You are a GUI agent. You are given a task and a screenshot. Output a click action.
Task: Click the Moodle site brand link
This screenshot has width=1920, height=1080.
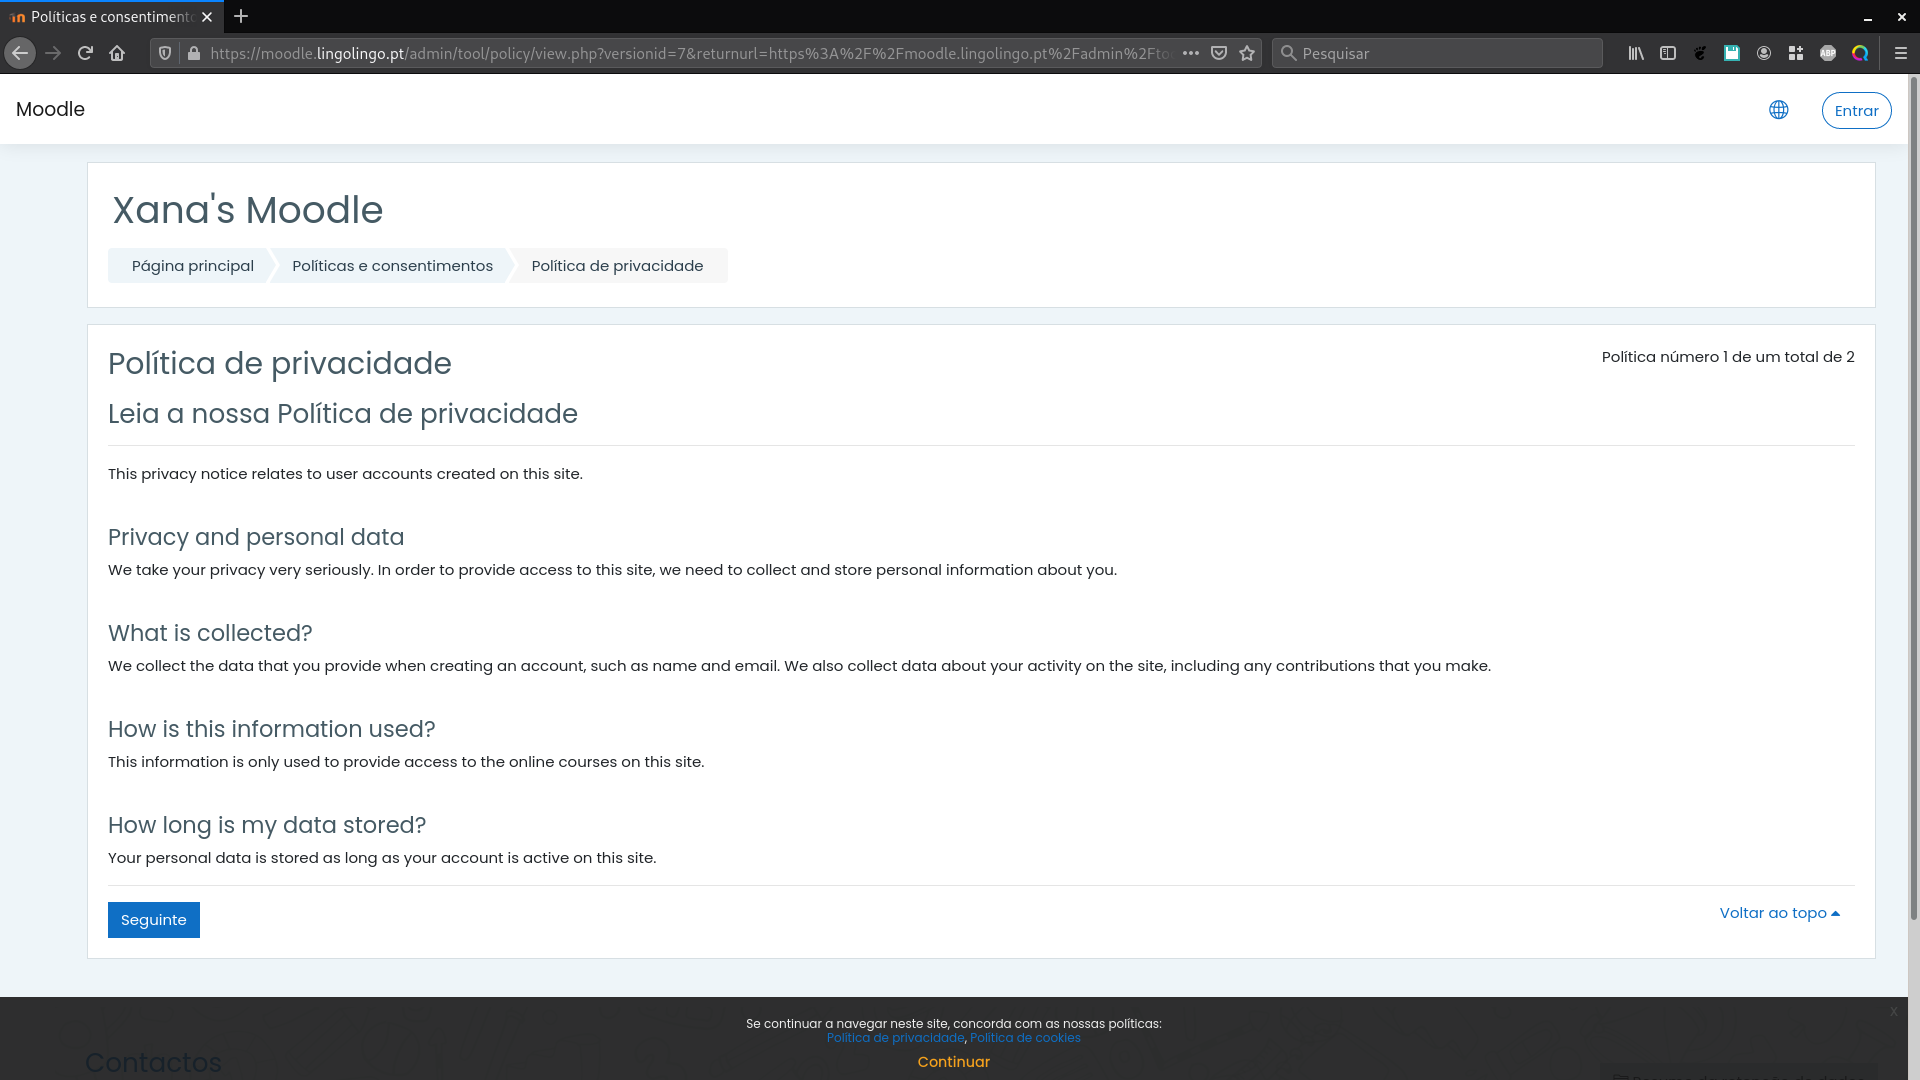[50, 109]
